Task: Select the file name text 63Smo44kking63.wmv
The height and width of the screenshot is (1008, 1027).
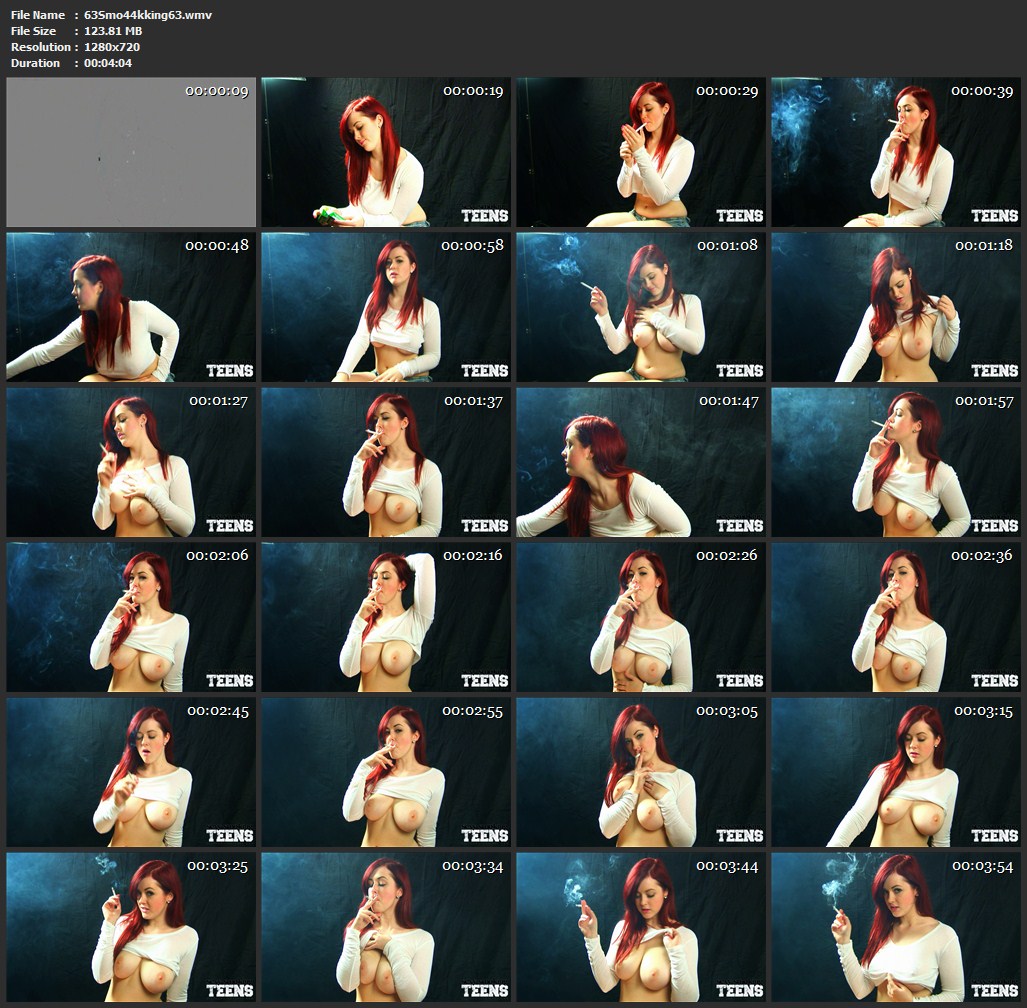Action: click(148, 14)
